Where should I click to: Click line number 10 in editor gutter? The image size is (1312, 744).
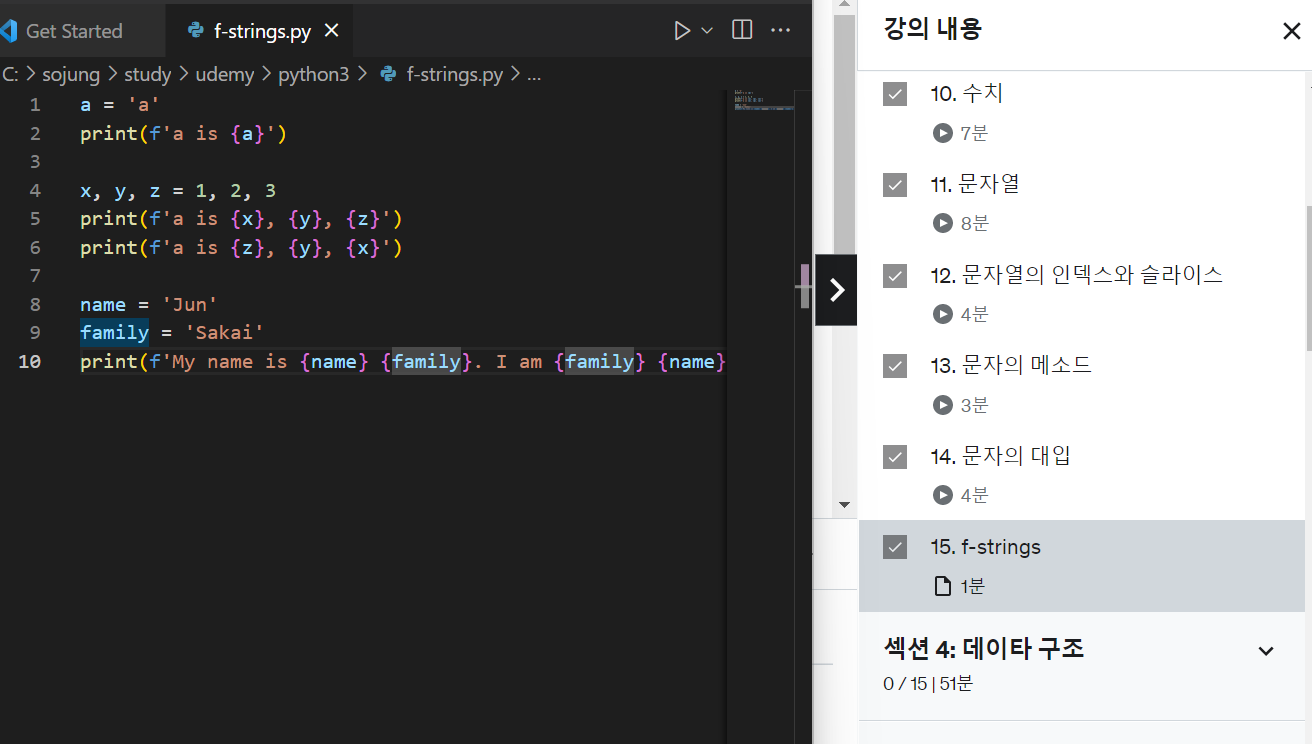coord(30,362)
